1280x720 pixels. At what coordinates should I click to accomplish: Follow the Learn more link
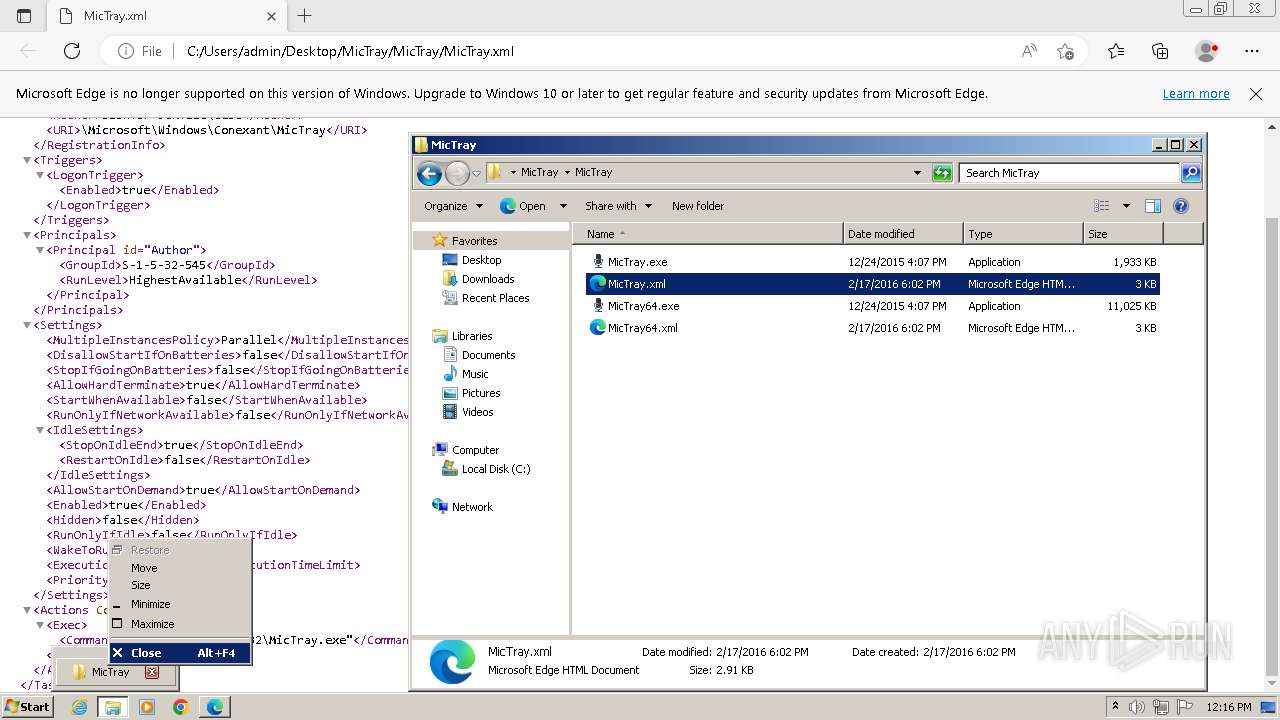point(1196,94)
